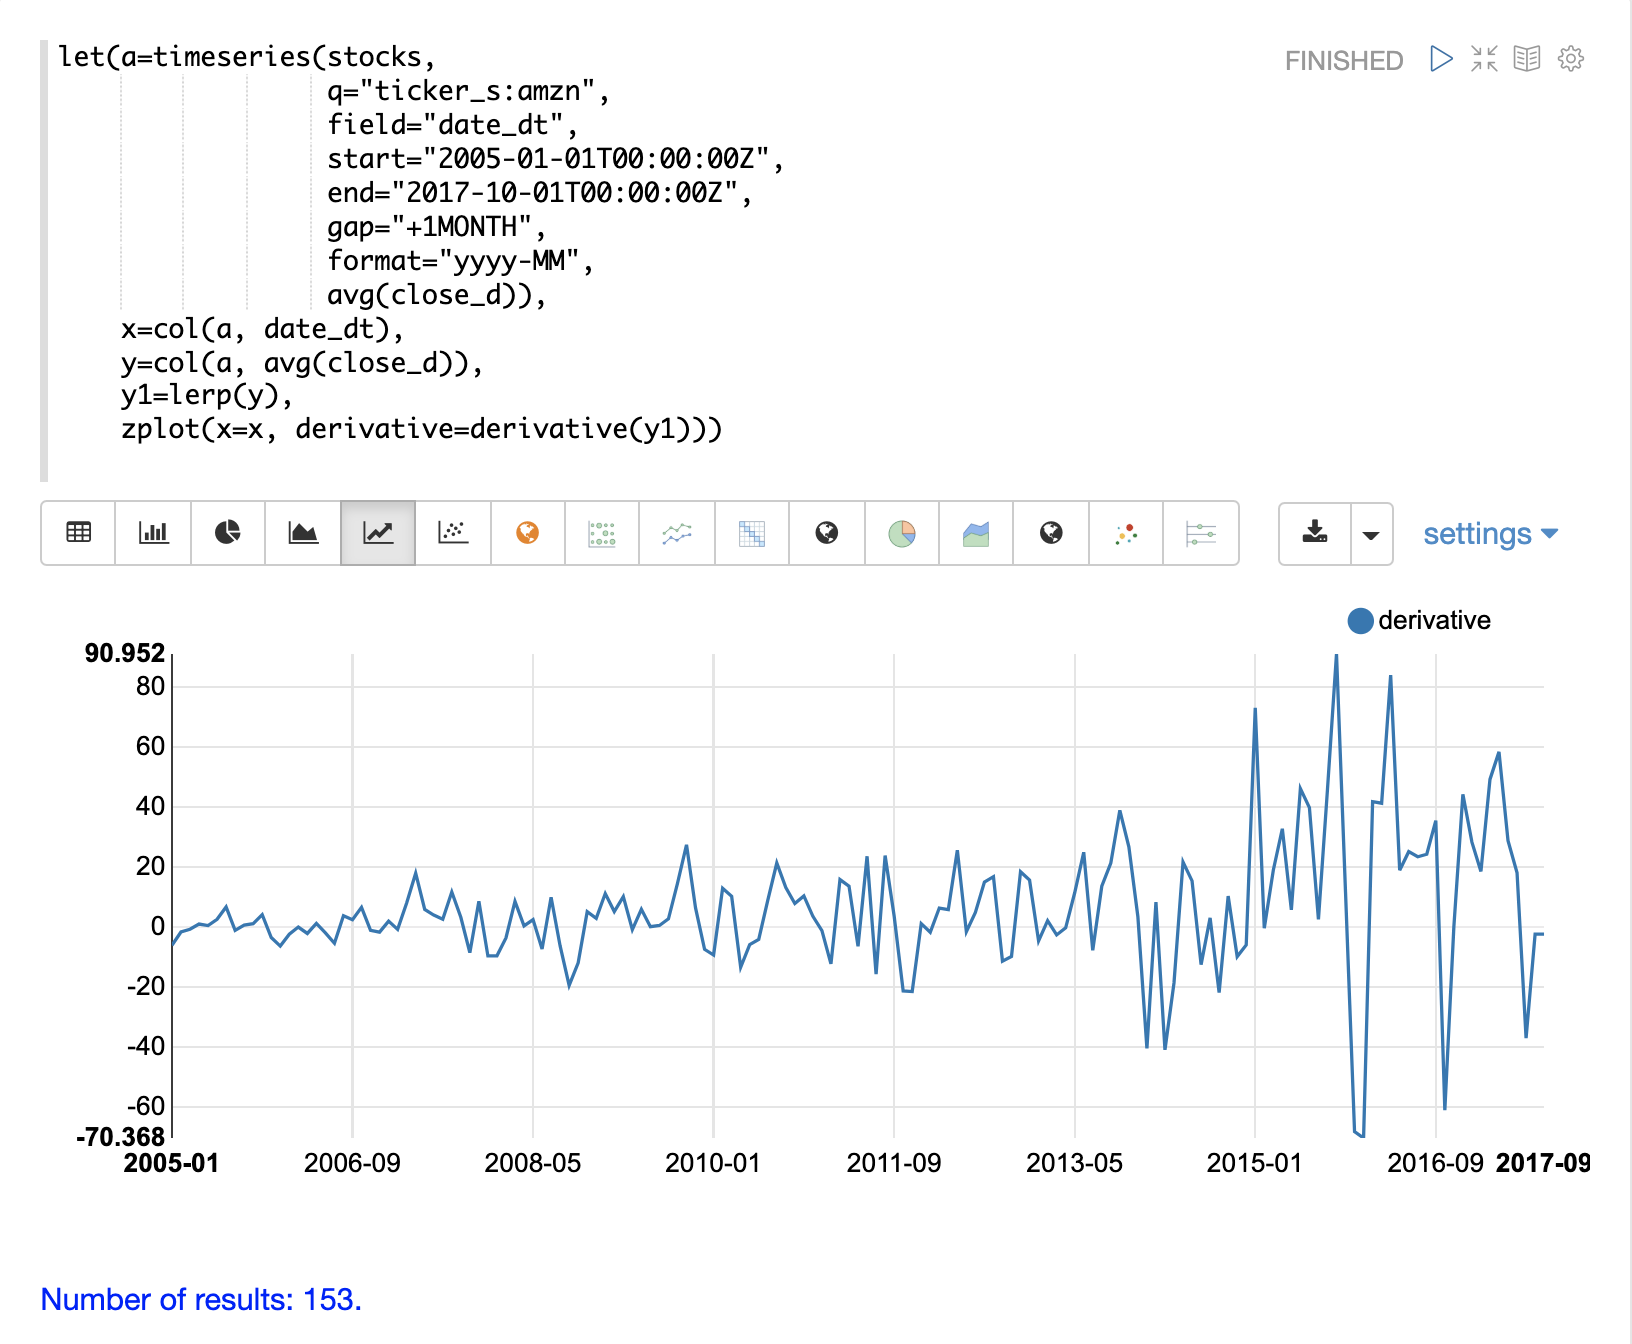The width and height of the screenshot is (1632, 1344).
Task: Select the blue heatmap matrix visualization
Action: tap(752, 533)
